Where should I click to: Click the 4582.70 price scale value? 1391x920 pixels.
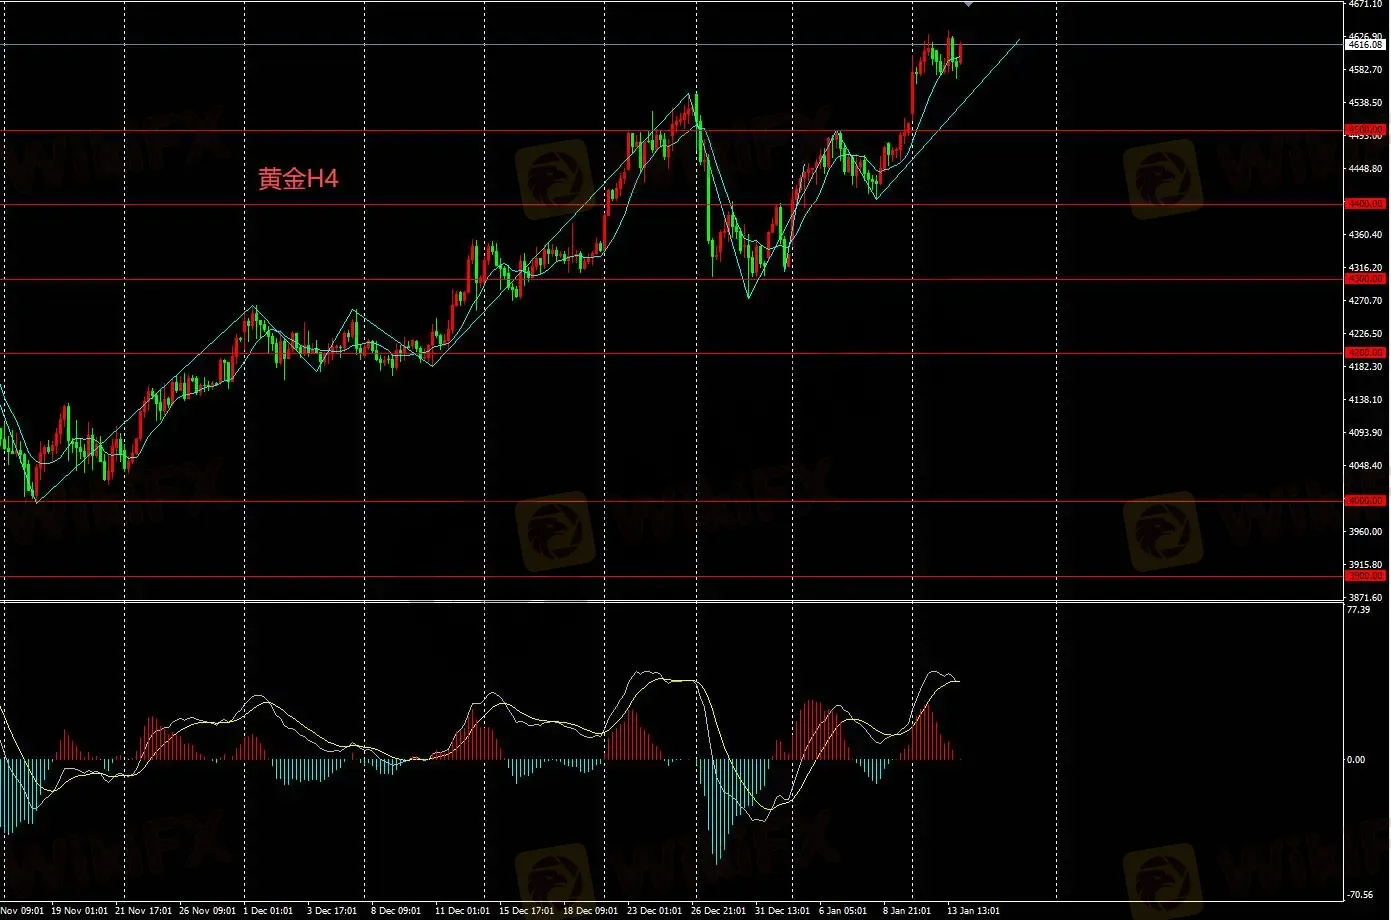pos(1364,70)
